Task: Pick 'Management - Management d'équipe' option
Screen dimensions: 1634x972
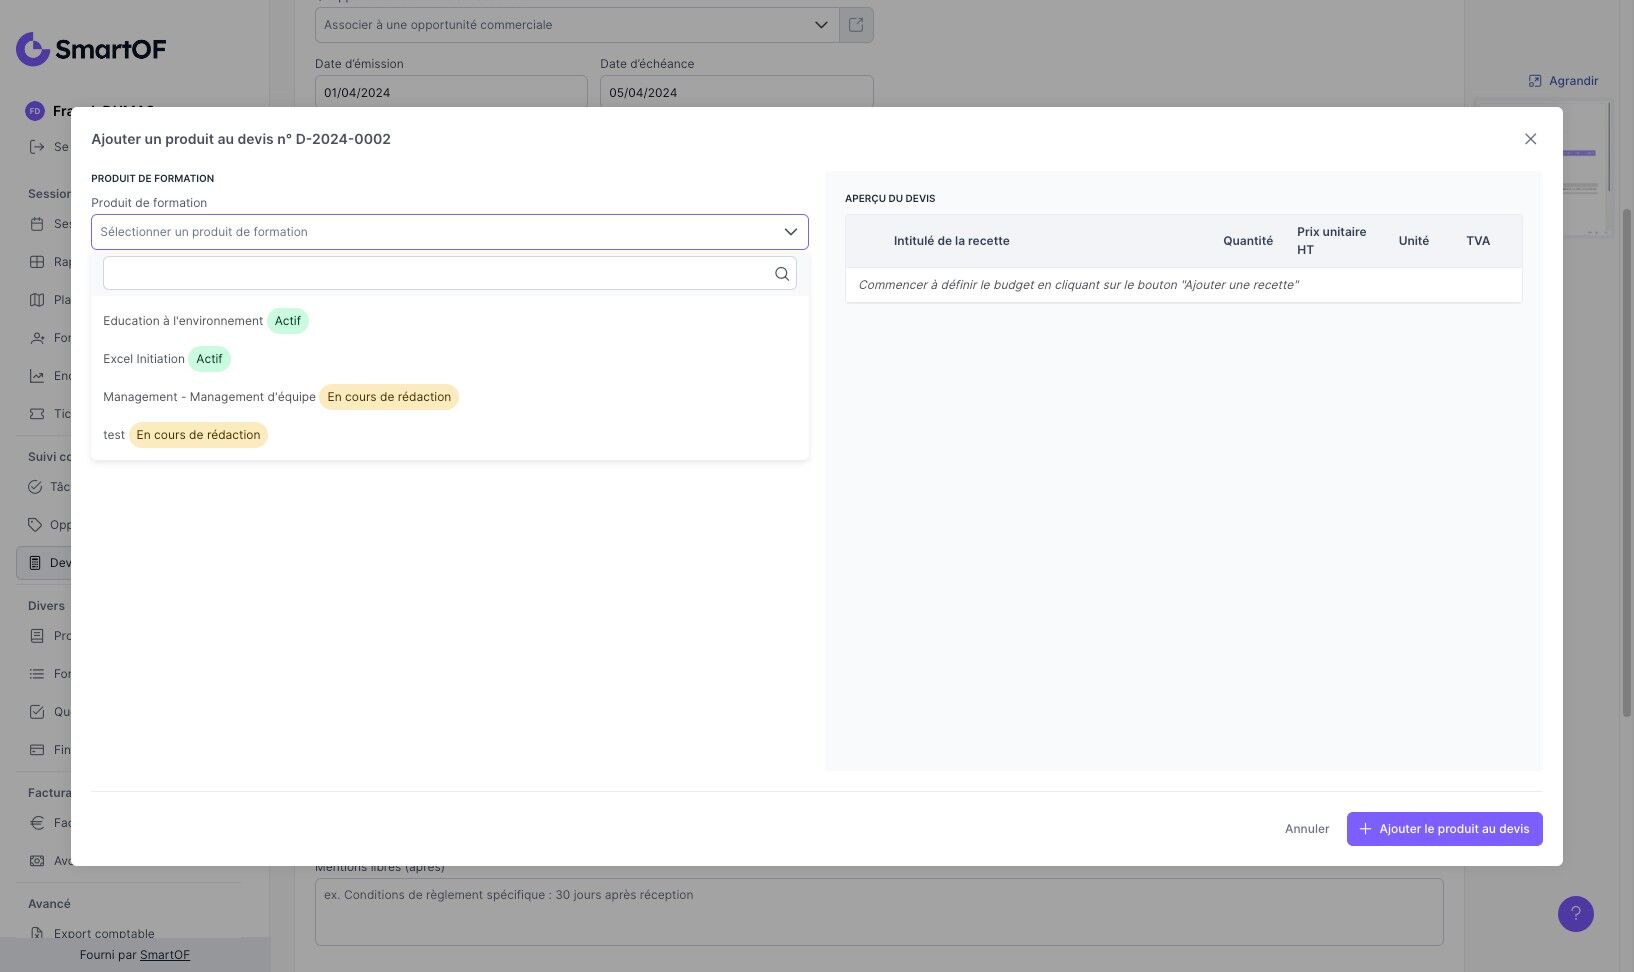Action: click(x=450, y=397)
